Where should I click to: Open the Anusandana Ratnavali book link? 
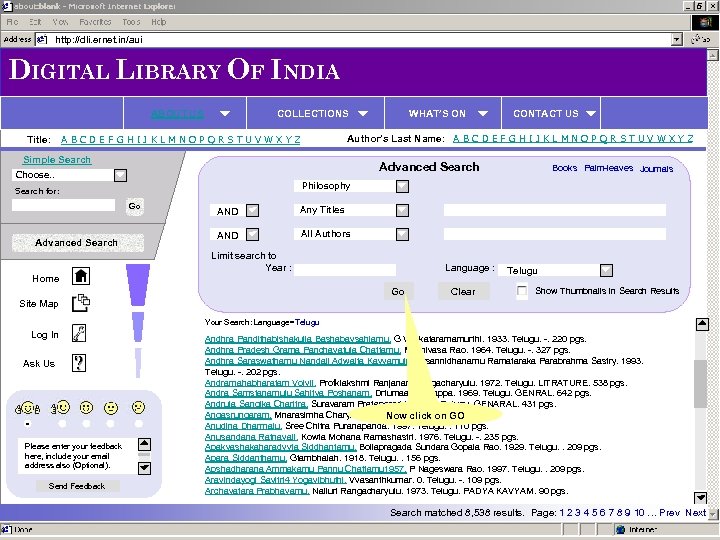click(251, 437)
